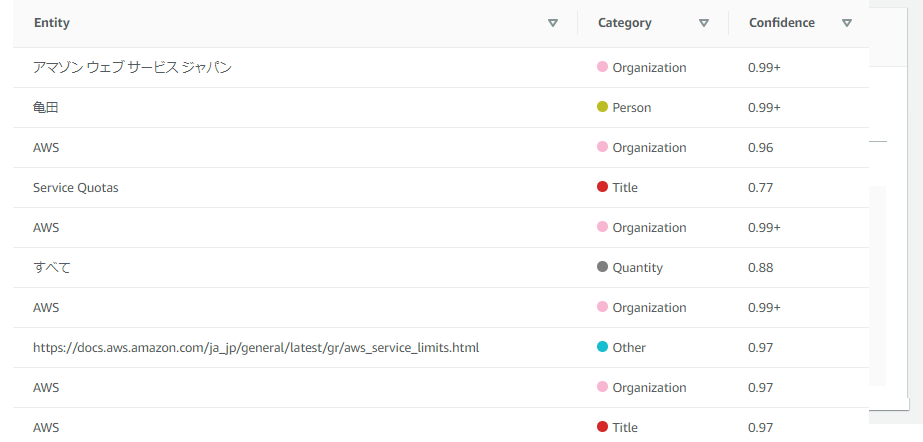Click red Title dot in Service Quotas row

(602, 187)
